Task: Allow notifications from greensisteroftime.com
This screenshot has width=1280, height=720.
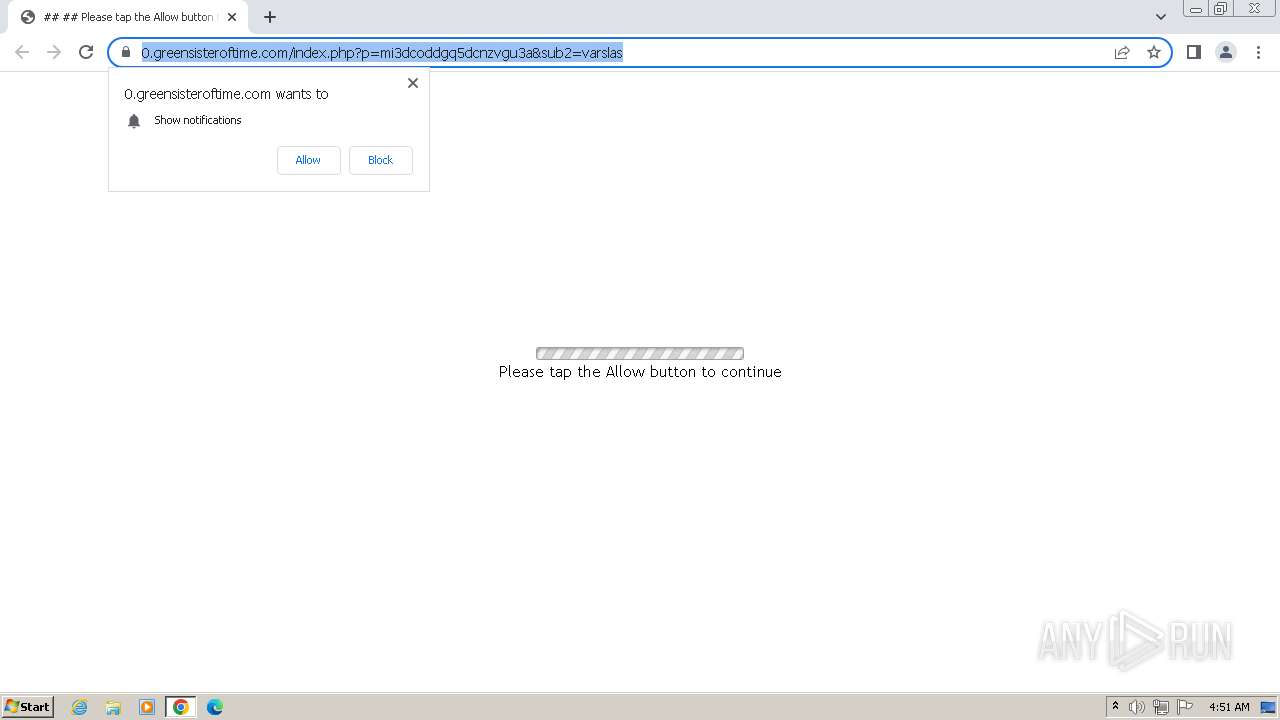Action: point(308,160)
